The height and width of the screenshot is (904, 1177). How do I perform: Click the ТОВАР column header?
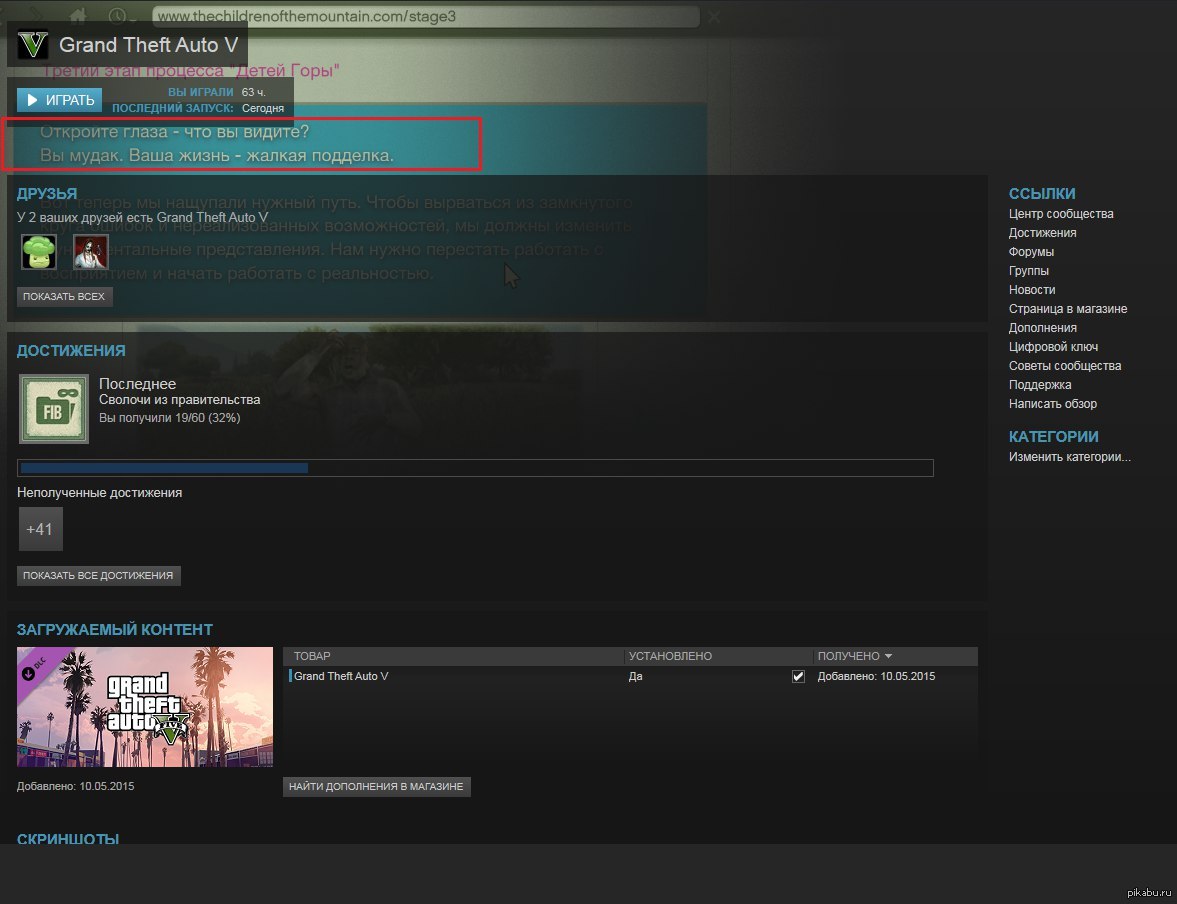312,657
